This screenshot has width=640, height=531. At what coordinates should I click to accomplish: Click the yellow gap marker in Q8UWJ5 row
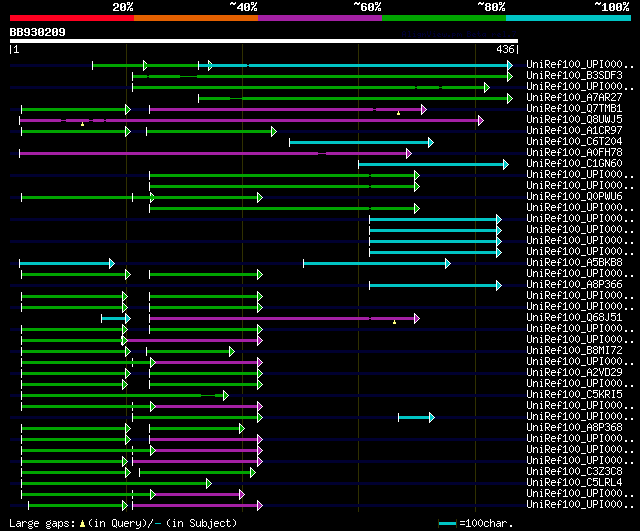click(x=82, y=124)
